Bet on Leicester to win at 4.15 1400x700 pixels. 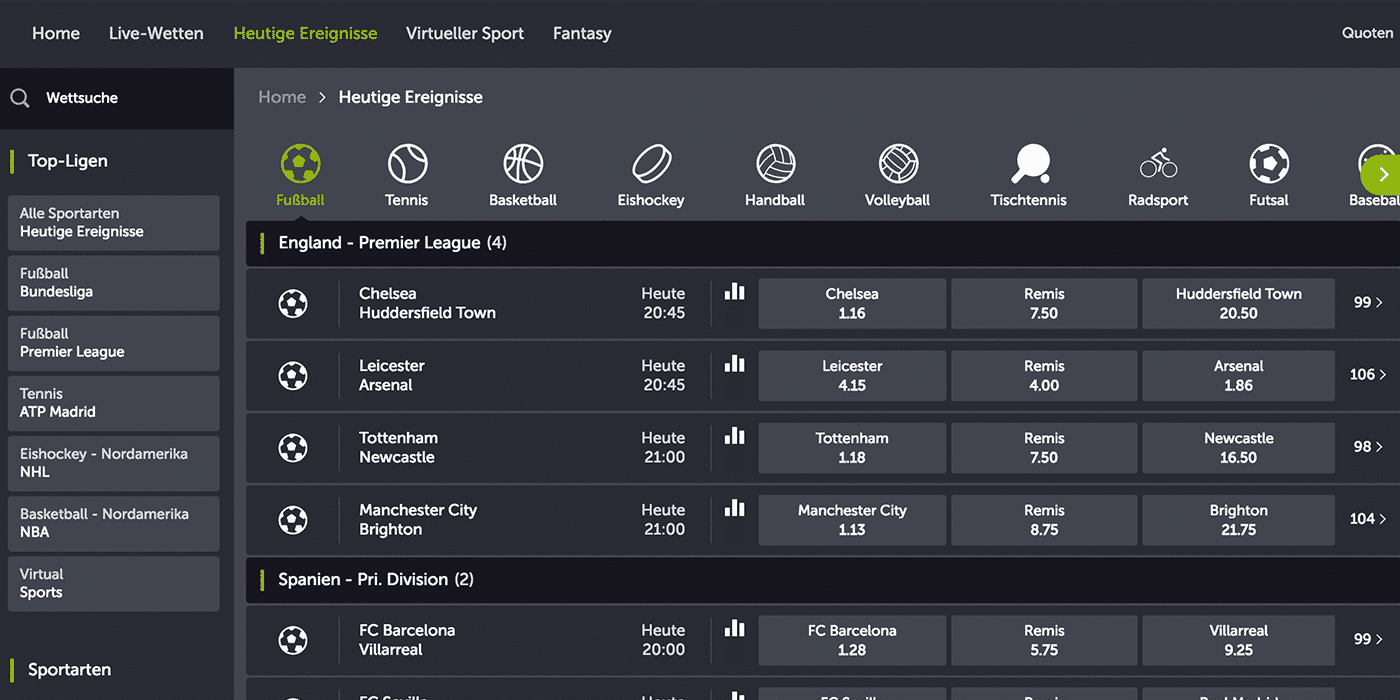(x=852, y=375)
